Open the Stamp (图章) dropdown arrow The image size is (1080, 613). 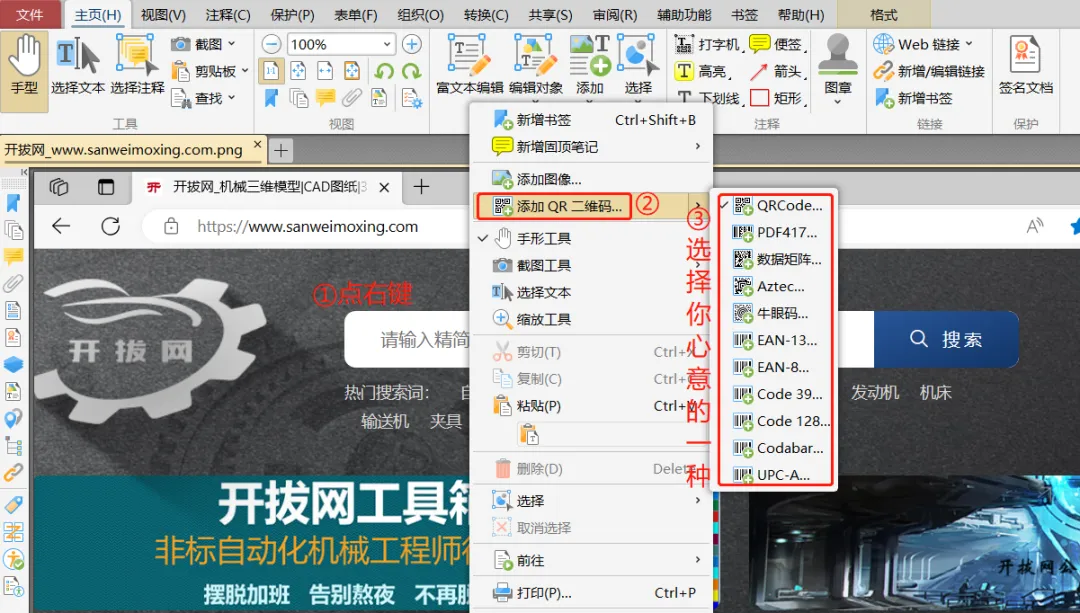(x=838, y=102)
